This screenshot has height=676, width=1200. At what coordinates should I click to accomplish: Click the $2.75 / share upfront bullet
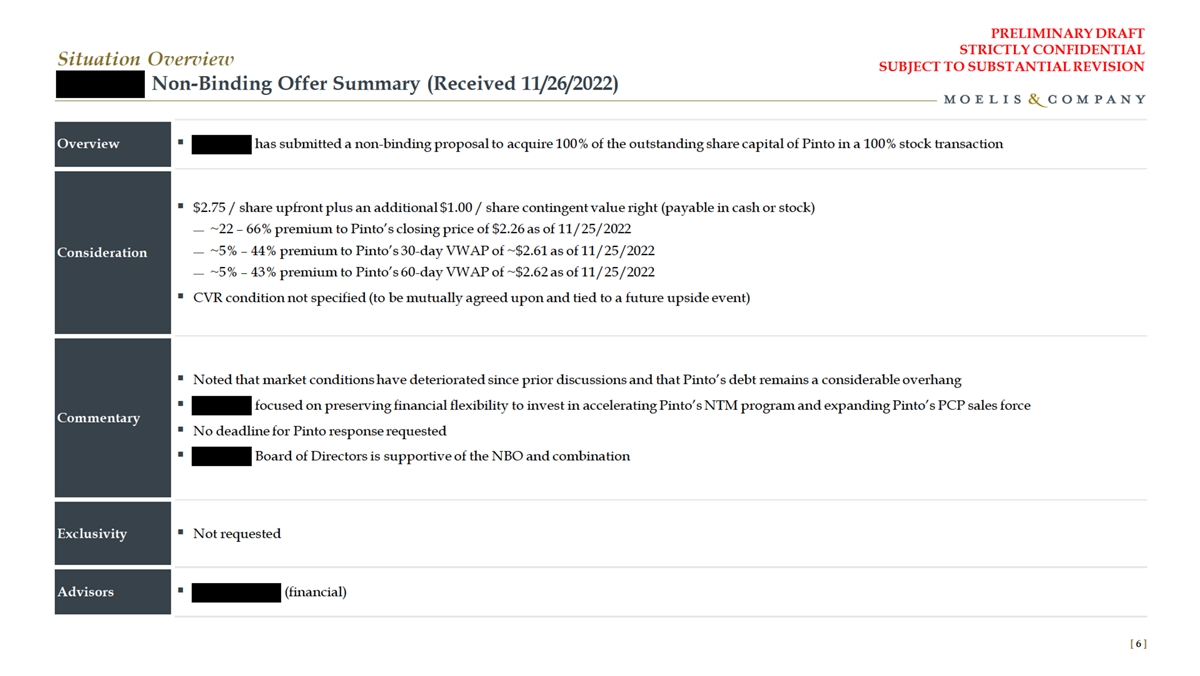tap(503, 208)
